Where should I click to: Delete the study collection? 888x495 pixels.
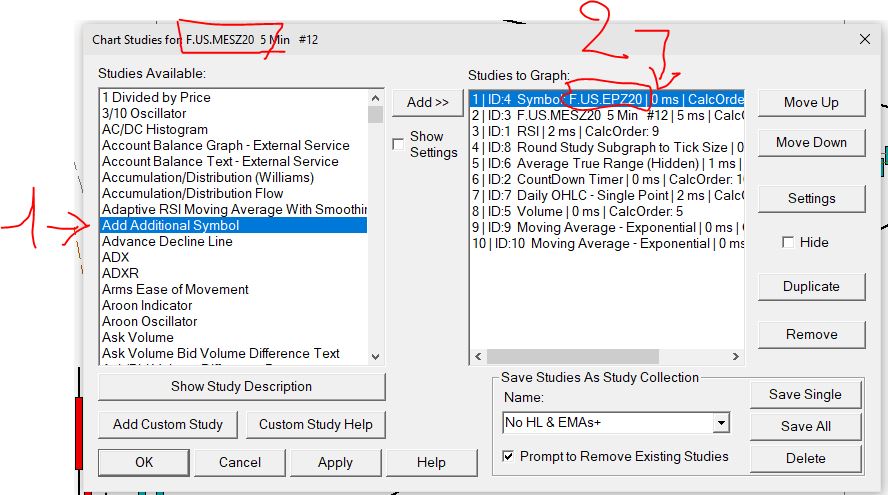[x=805, y=458]
